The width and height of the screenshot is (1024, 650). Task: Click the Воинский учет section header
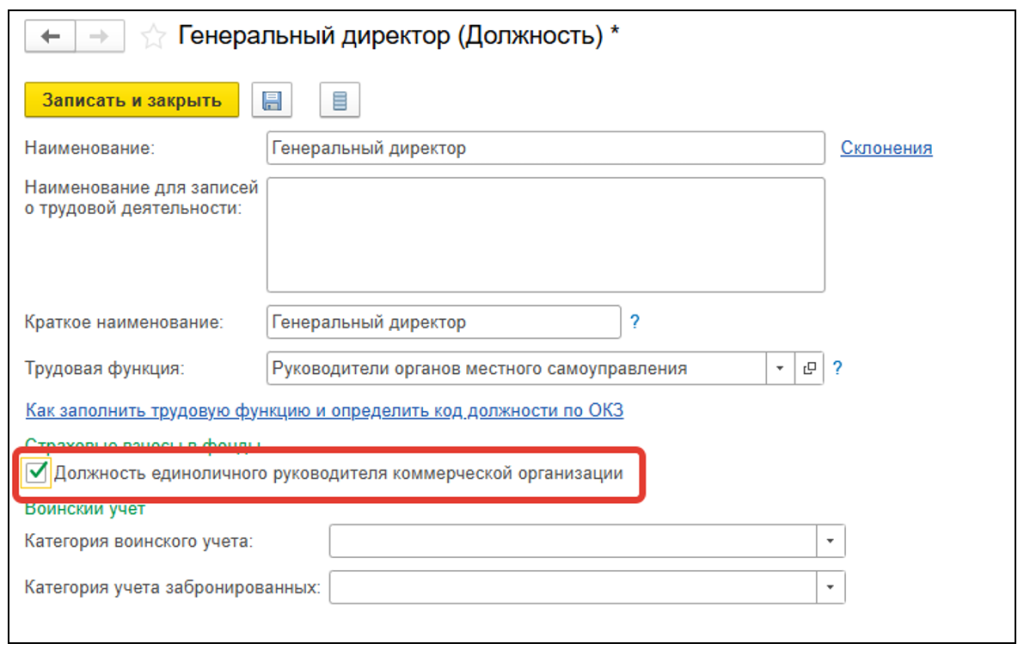point(85,509)
